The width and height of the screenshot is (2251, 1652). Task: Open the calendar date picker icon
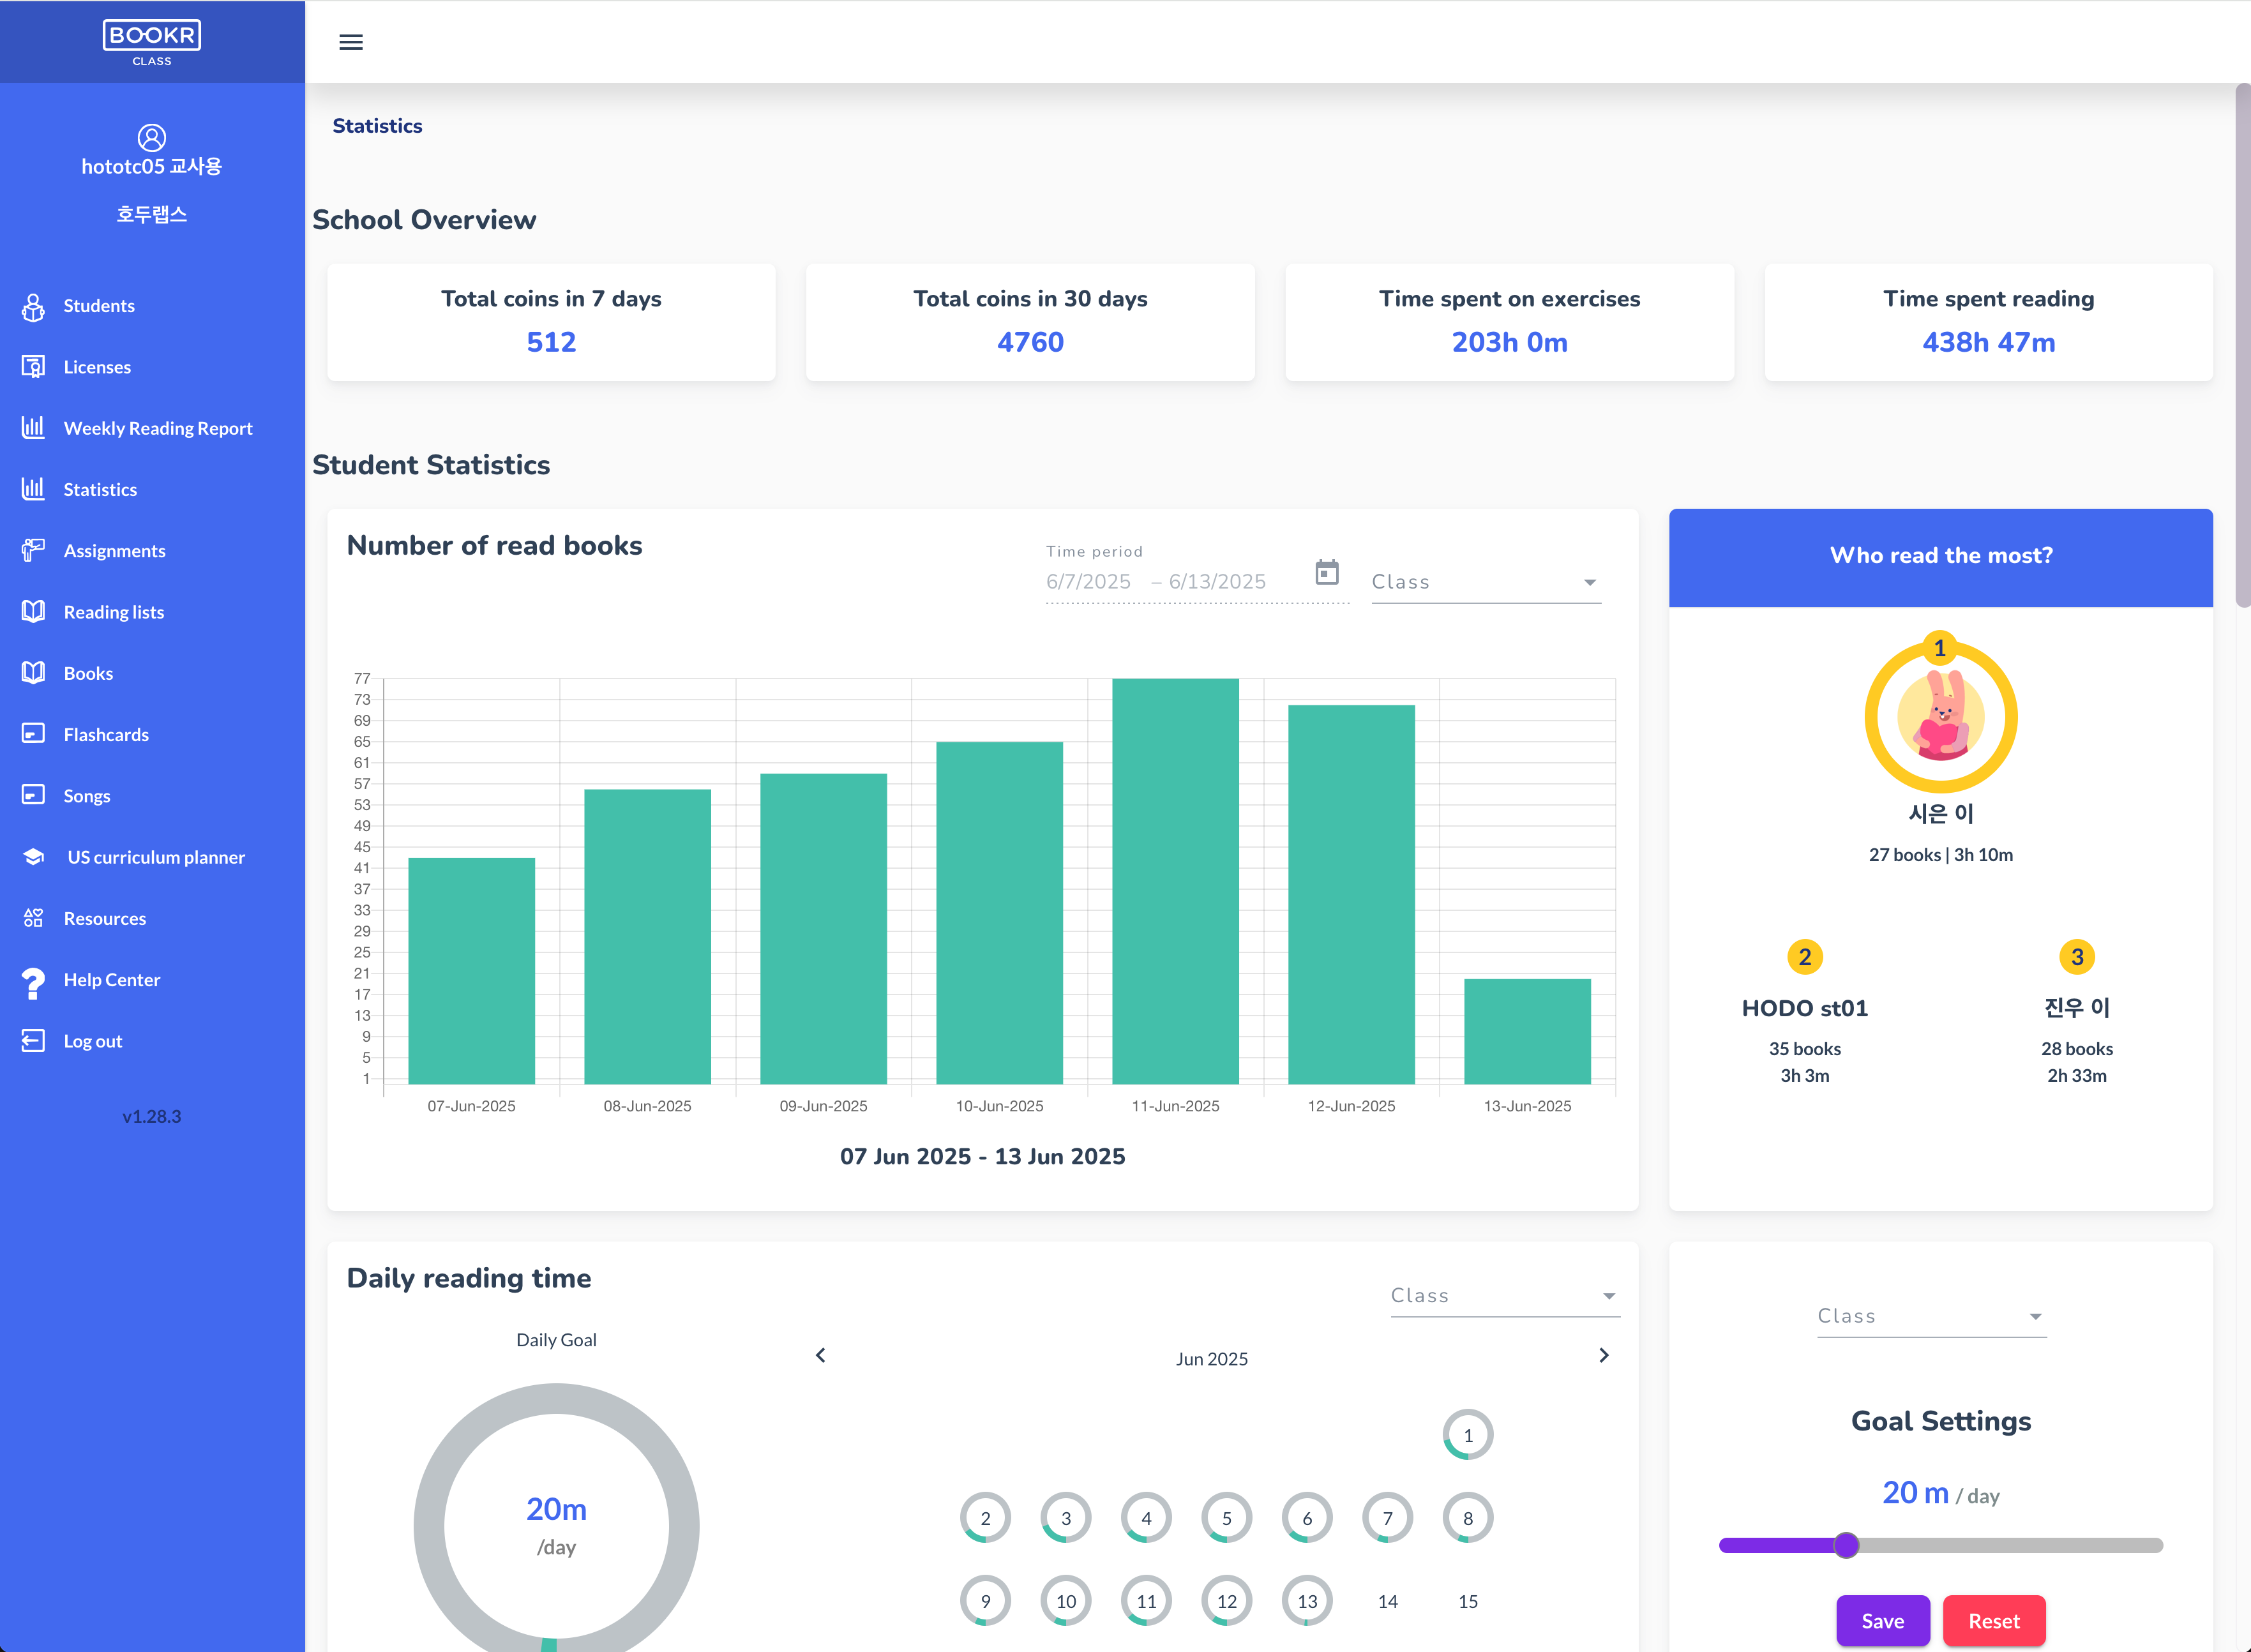1326,573
